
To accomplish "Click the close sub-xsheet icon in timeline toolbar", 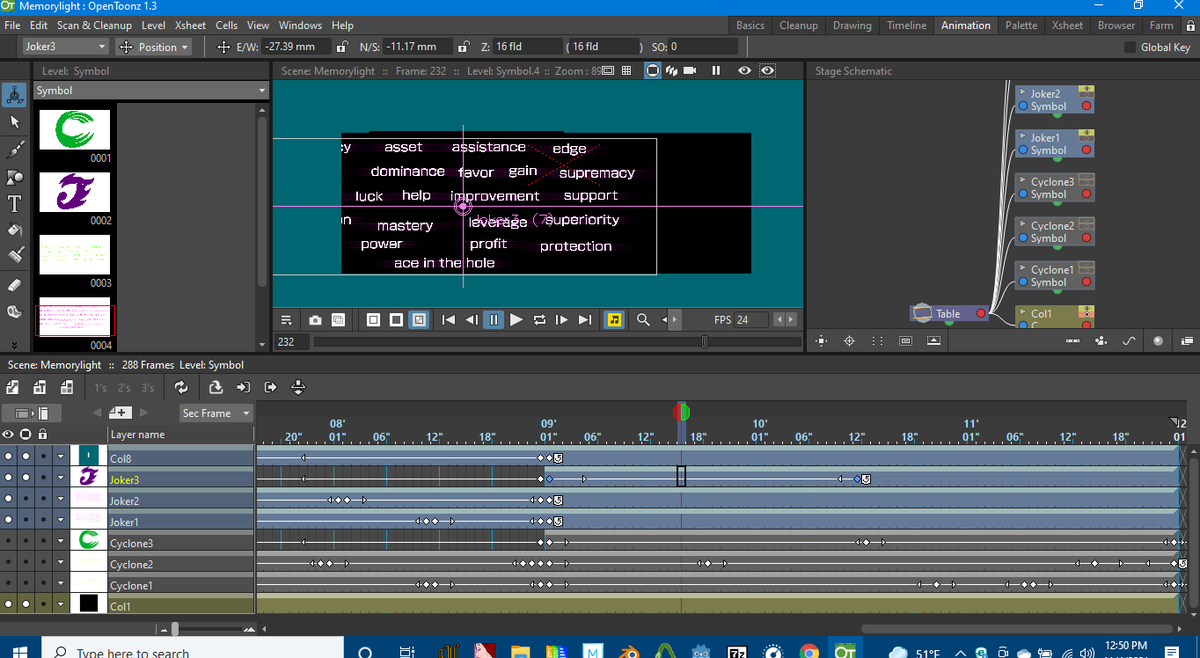I will coord(270,387).
